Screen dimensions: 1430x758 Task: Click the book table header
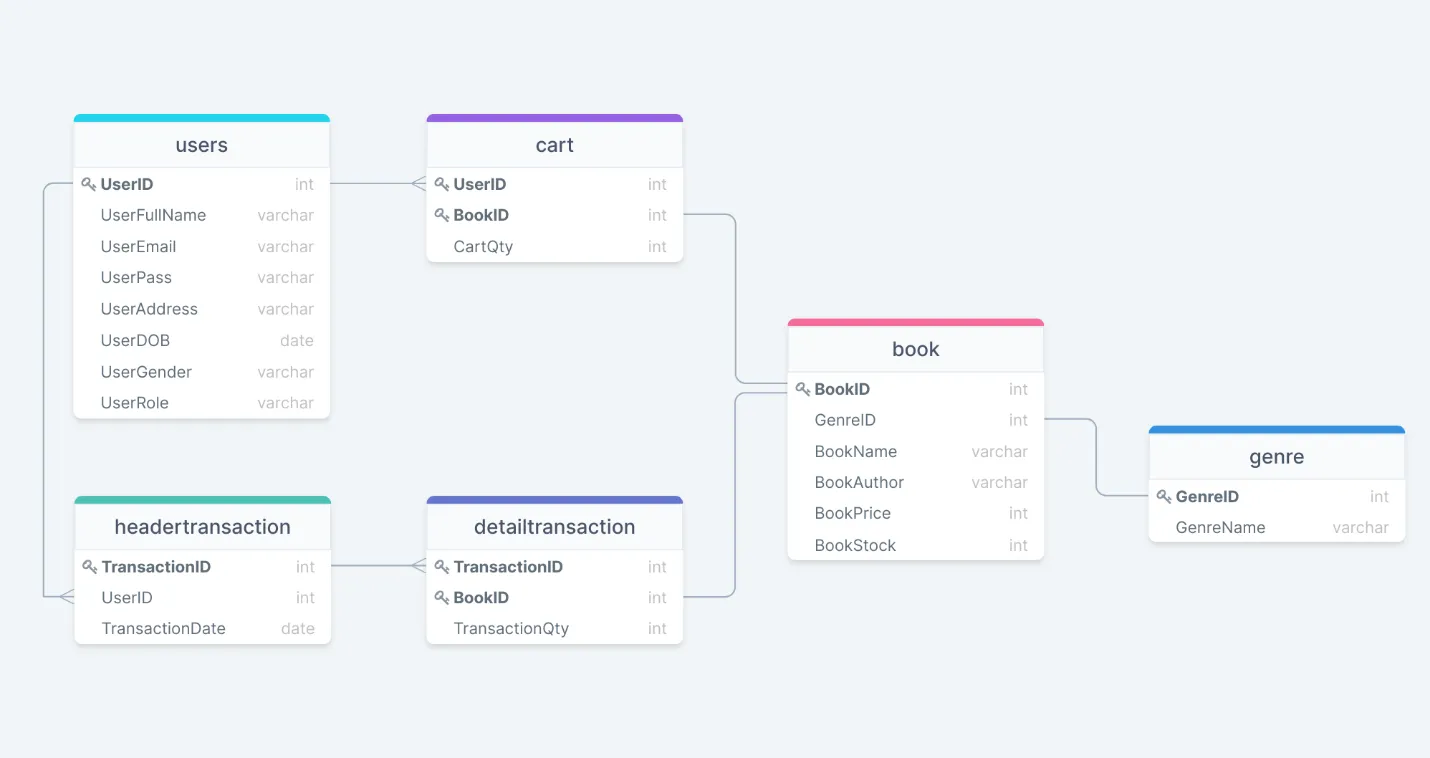[x=915, y=349]
